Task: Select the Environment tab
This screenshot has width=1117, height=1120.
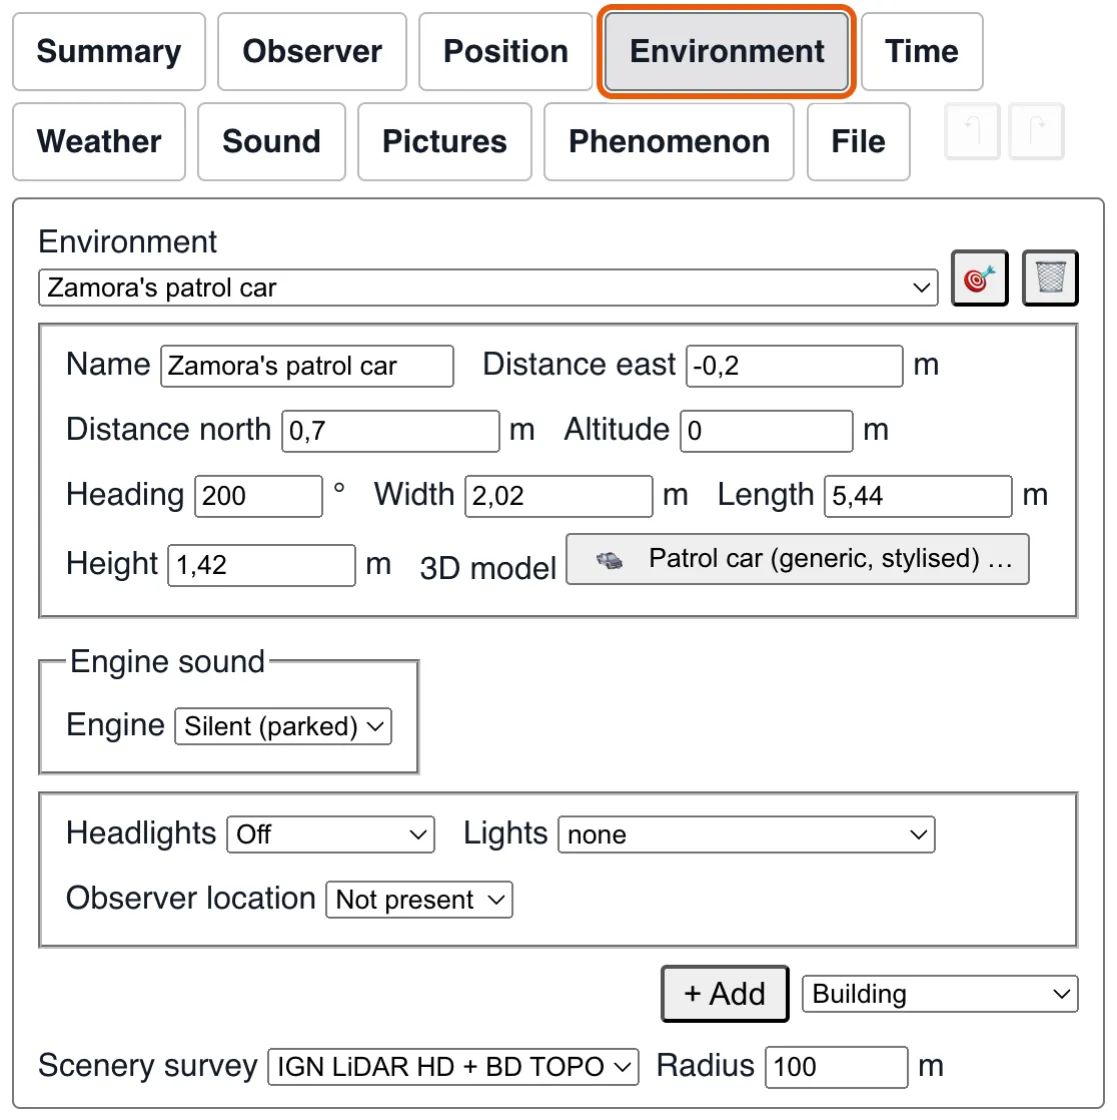Action: tap(726, 51)
